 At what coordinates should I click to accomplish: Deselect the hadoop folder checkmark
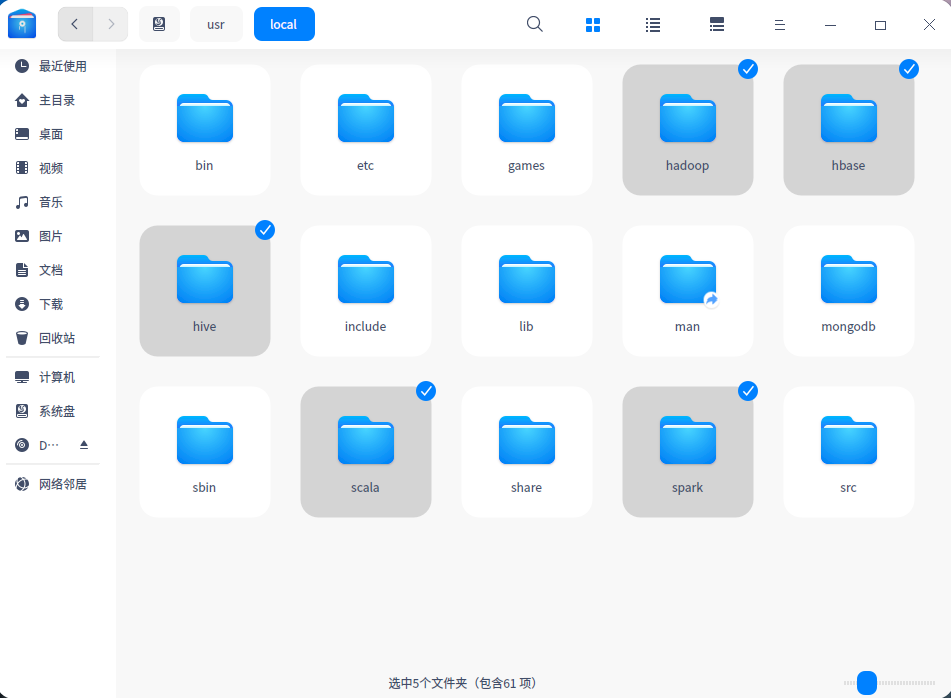(748, 69)
